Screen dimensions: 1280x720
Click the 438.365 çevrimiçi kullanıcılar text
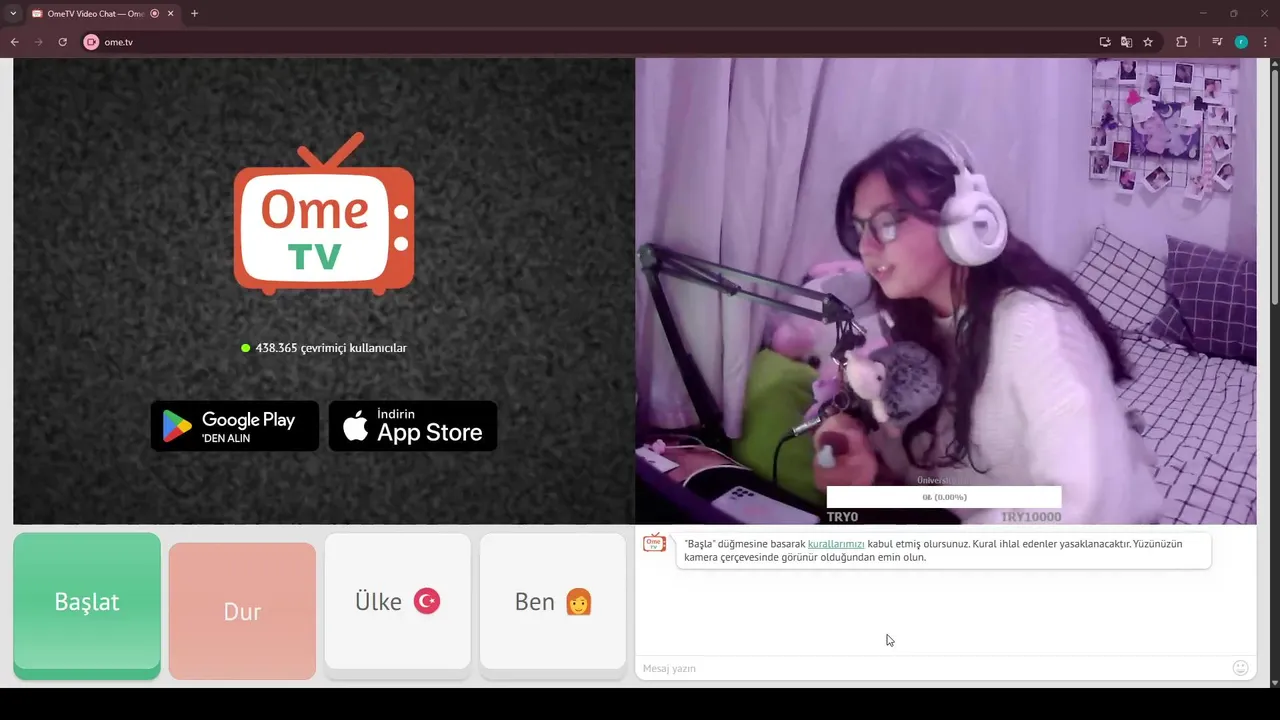click(x=331, y=348)
